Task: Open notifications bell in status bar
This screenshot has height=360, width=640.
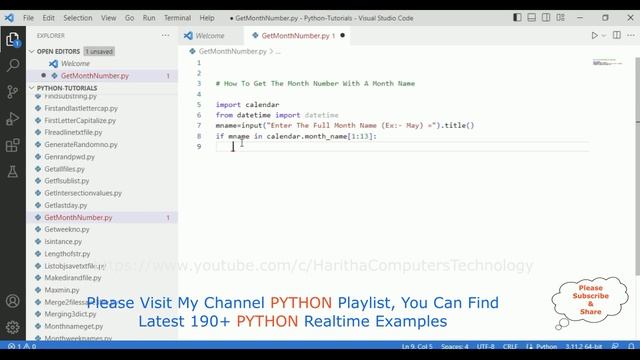Action: point(631,346)
